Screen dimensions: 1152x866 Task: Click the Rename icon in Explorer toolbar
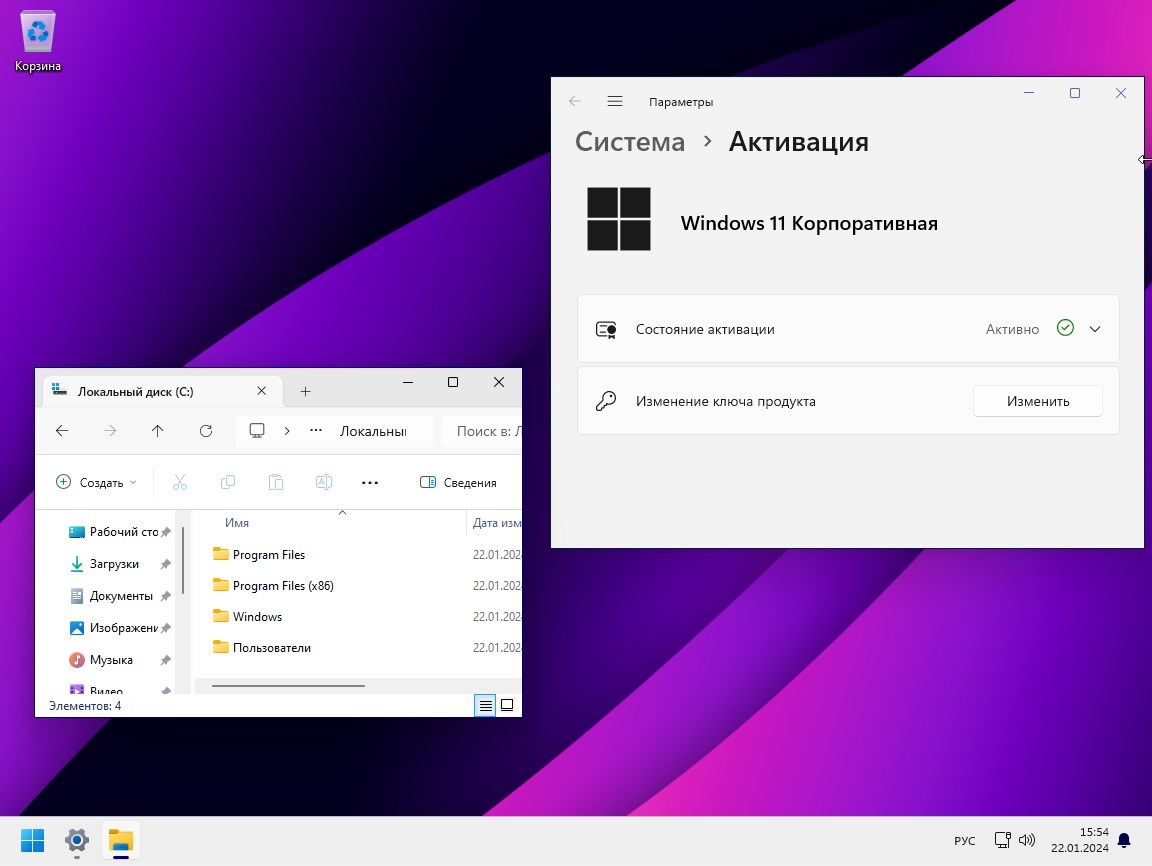(x=324, y=483)
